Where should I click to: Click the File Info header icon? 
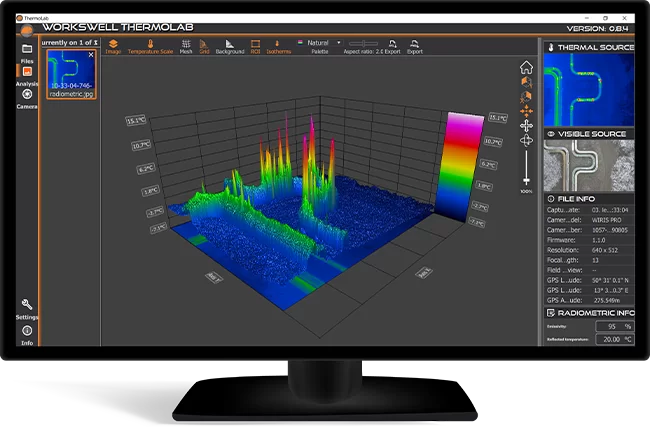[x=551, y=199]
